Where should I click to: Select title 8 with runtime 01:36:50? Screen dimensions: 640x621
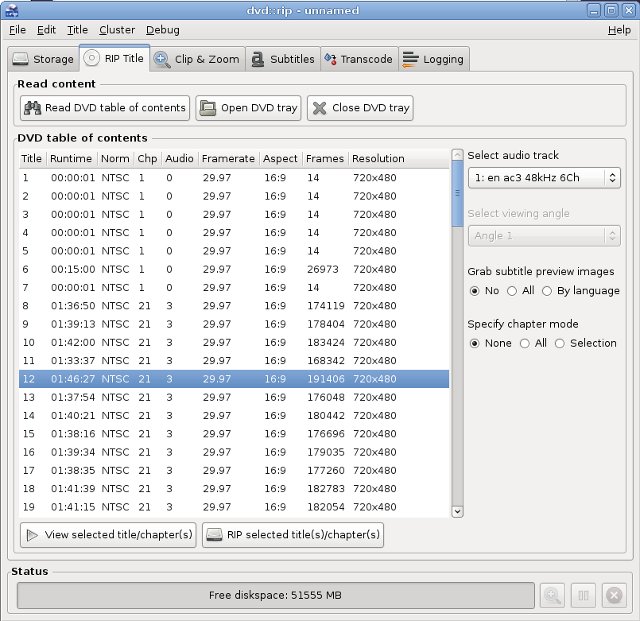[234, 306]
